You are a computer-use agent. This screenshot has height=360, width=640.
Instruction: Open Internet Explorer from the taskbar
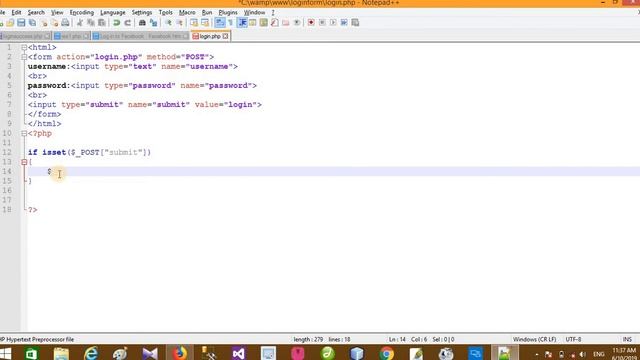click(x=91, y=353)
